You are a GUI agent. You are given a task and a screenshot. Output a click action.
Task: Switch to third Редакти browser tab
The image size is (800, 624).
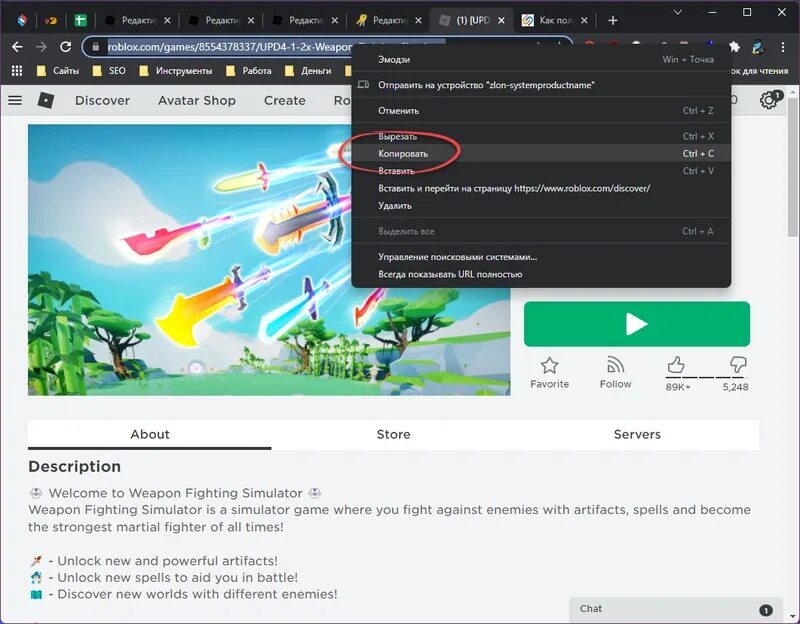(x=304, y=20)
